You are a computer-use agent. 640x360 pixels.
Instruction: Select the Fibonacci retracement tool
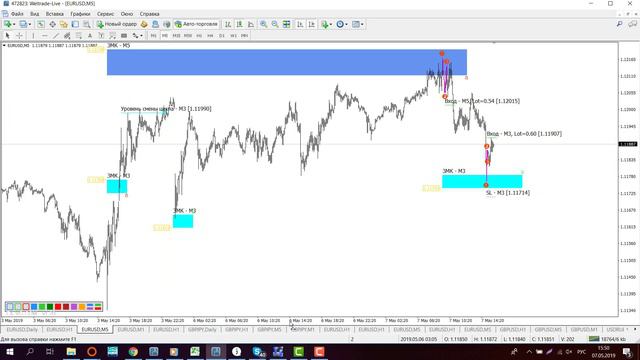[78, 36]
